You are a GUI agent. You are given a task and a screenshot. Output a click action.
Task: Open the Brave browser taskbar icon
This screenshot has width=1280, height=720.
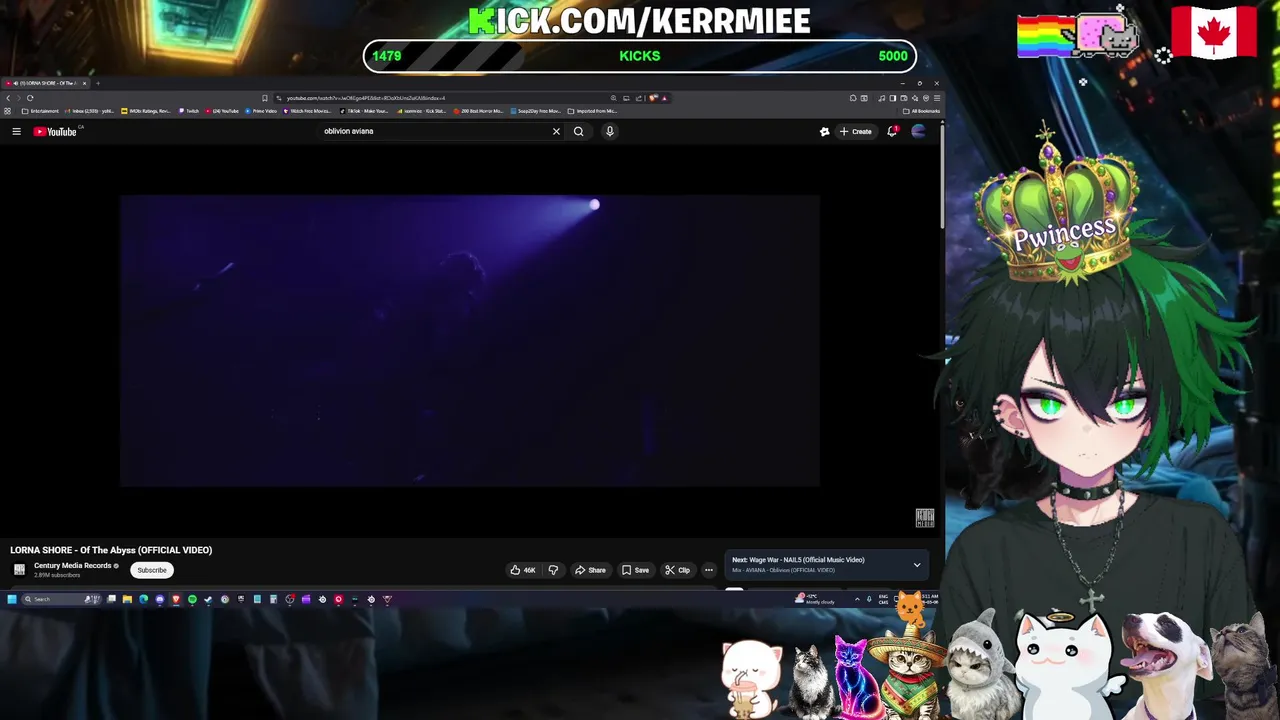(x=176, y=599)
